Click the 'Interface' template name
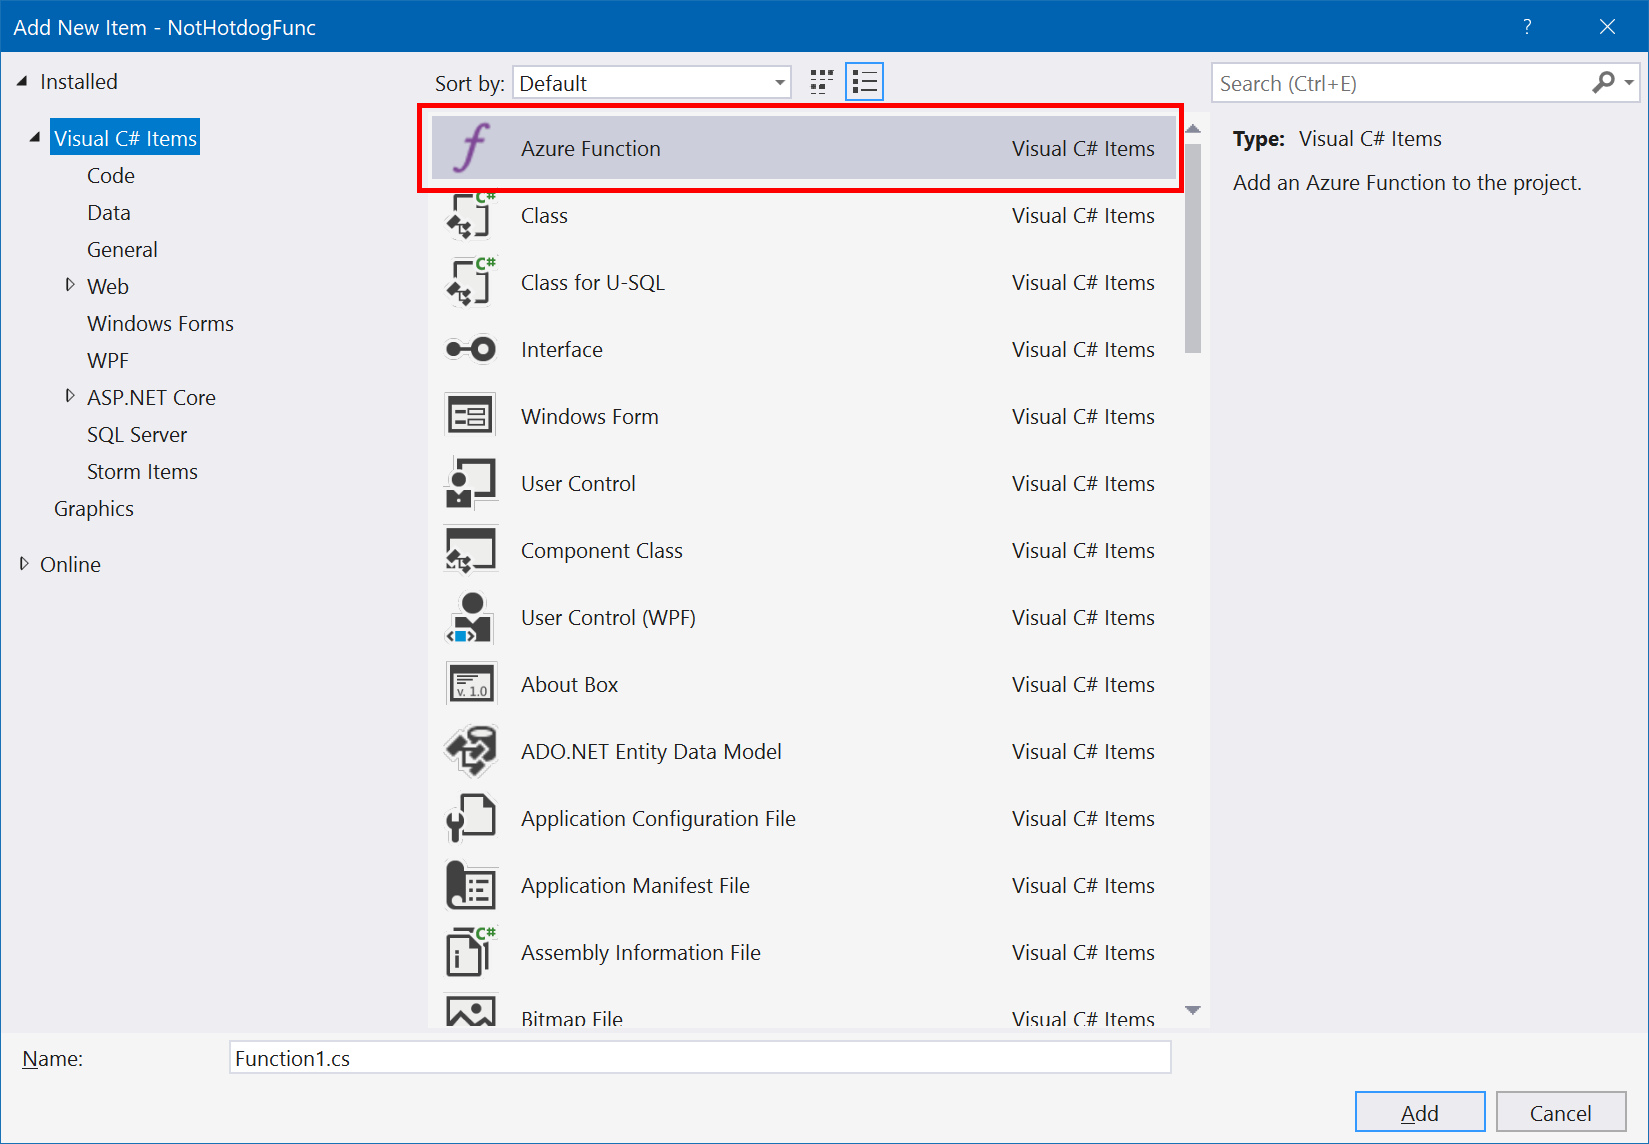The image size is (1649, 1144). 562,349
